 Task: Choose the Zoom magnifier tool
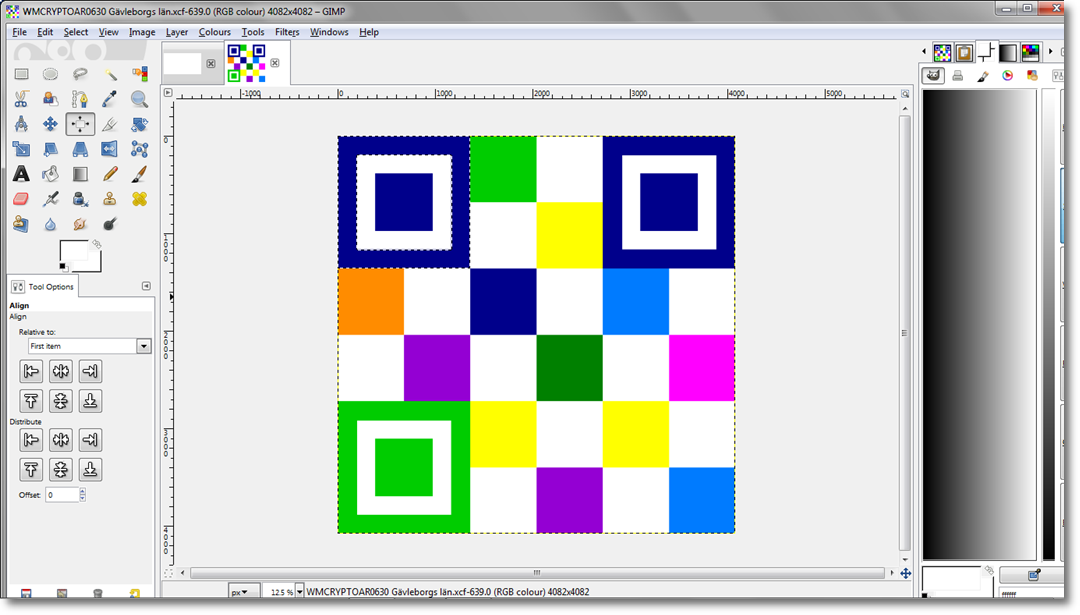[x=140, y=99]
